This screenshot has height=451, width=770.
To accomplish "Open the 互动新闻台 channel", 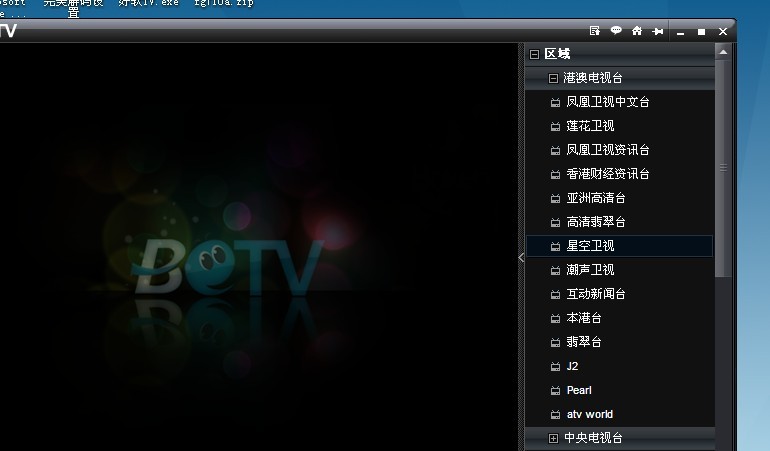I will pyautogui.click(x=596, y=294).
